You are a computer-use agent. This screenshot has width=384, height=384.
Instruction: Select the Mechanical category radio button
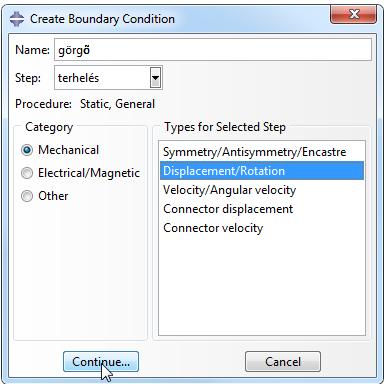(x=27, y=150)
